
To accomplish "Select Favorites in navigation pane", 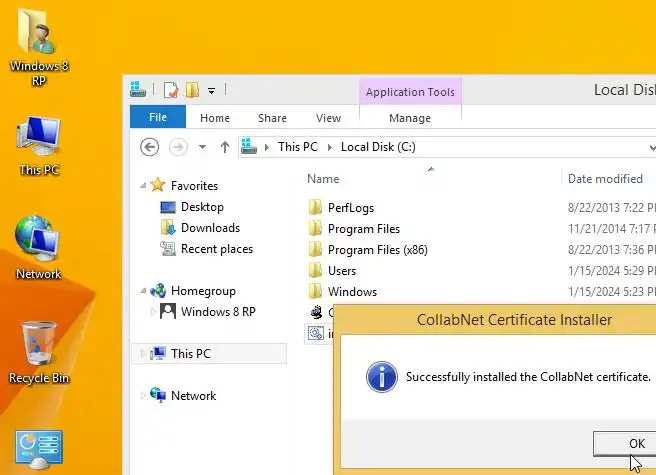I will pyautogui.click(x=194, y=185).
